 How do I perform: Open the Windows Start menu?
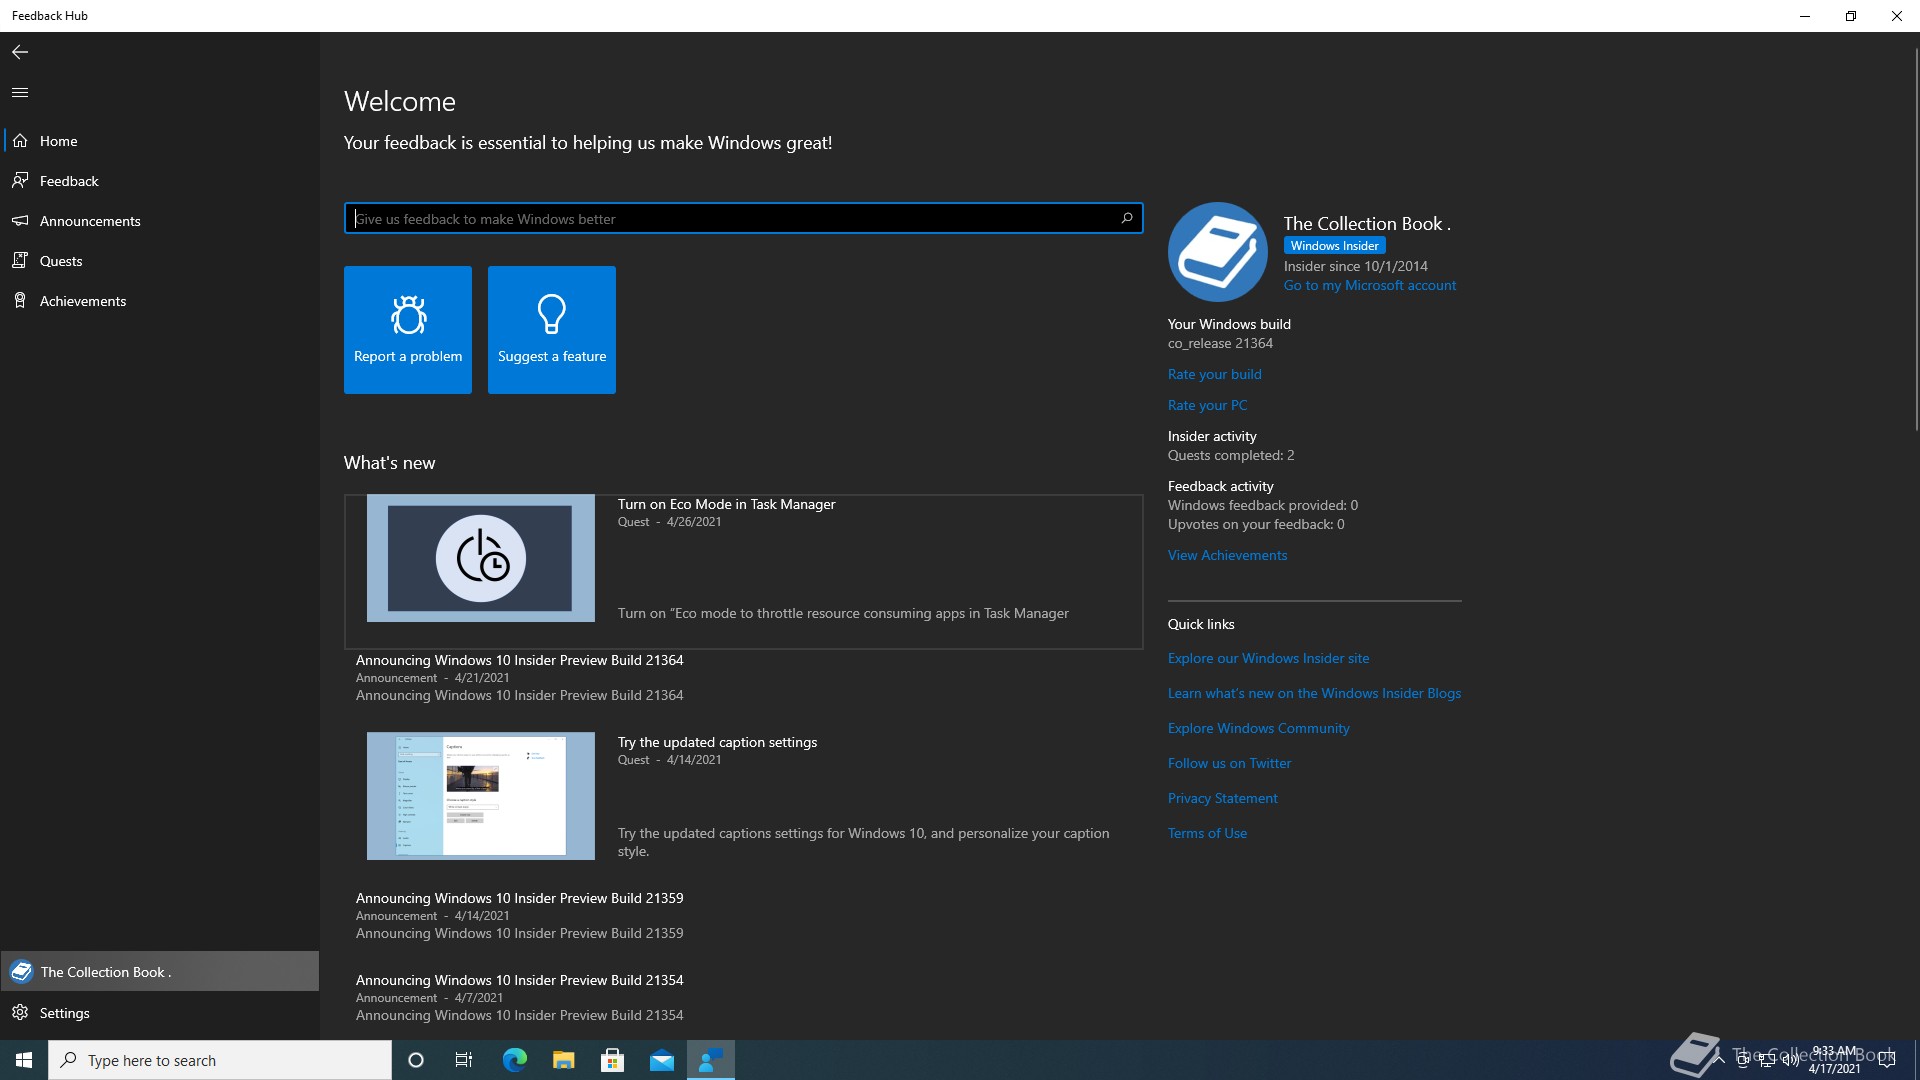pos(24,1060)
